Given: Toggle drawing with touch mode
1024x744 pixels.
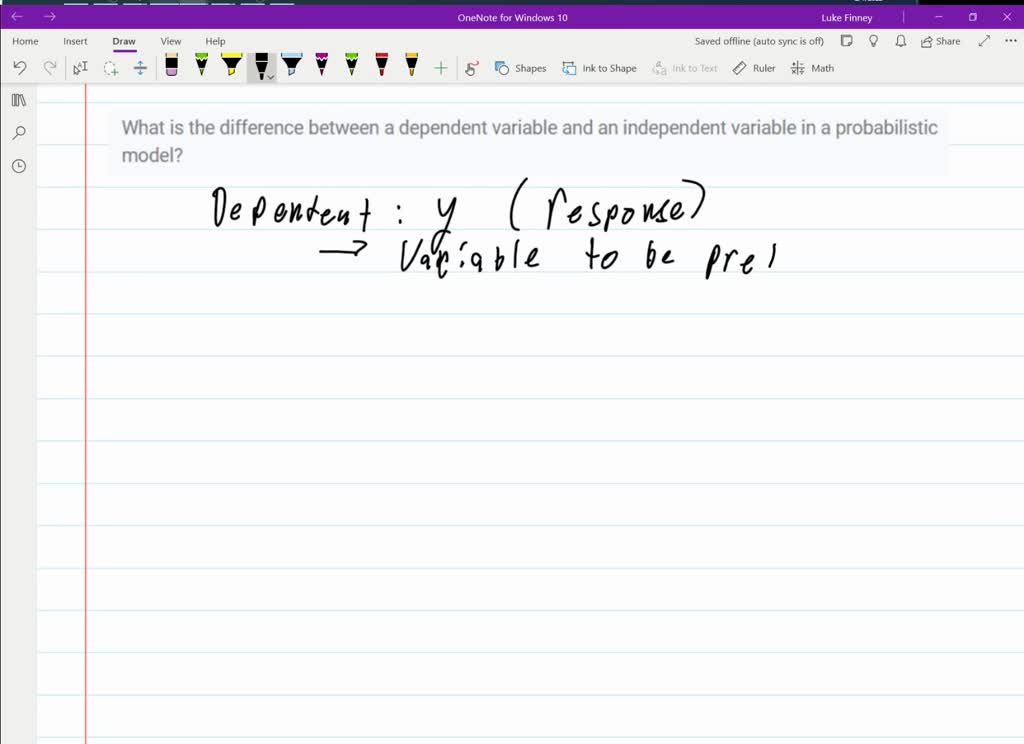Looking at the screenshot, I should 472,68.
